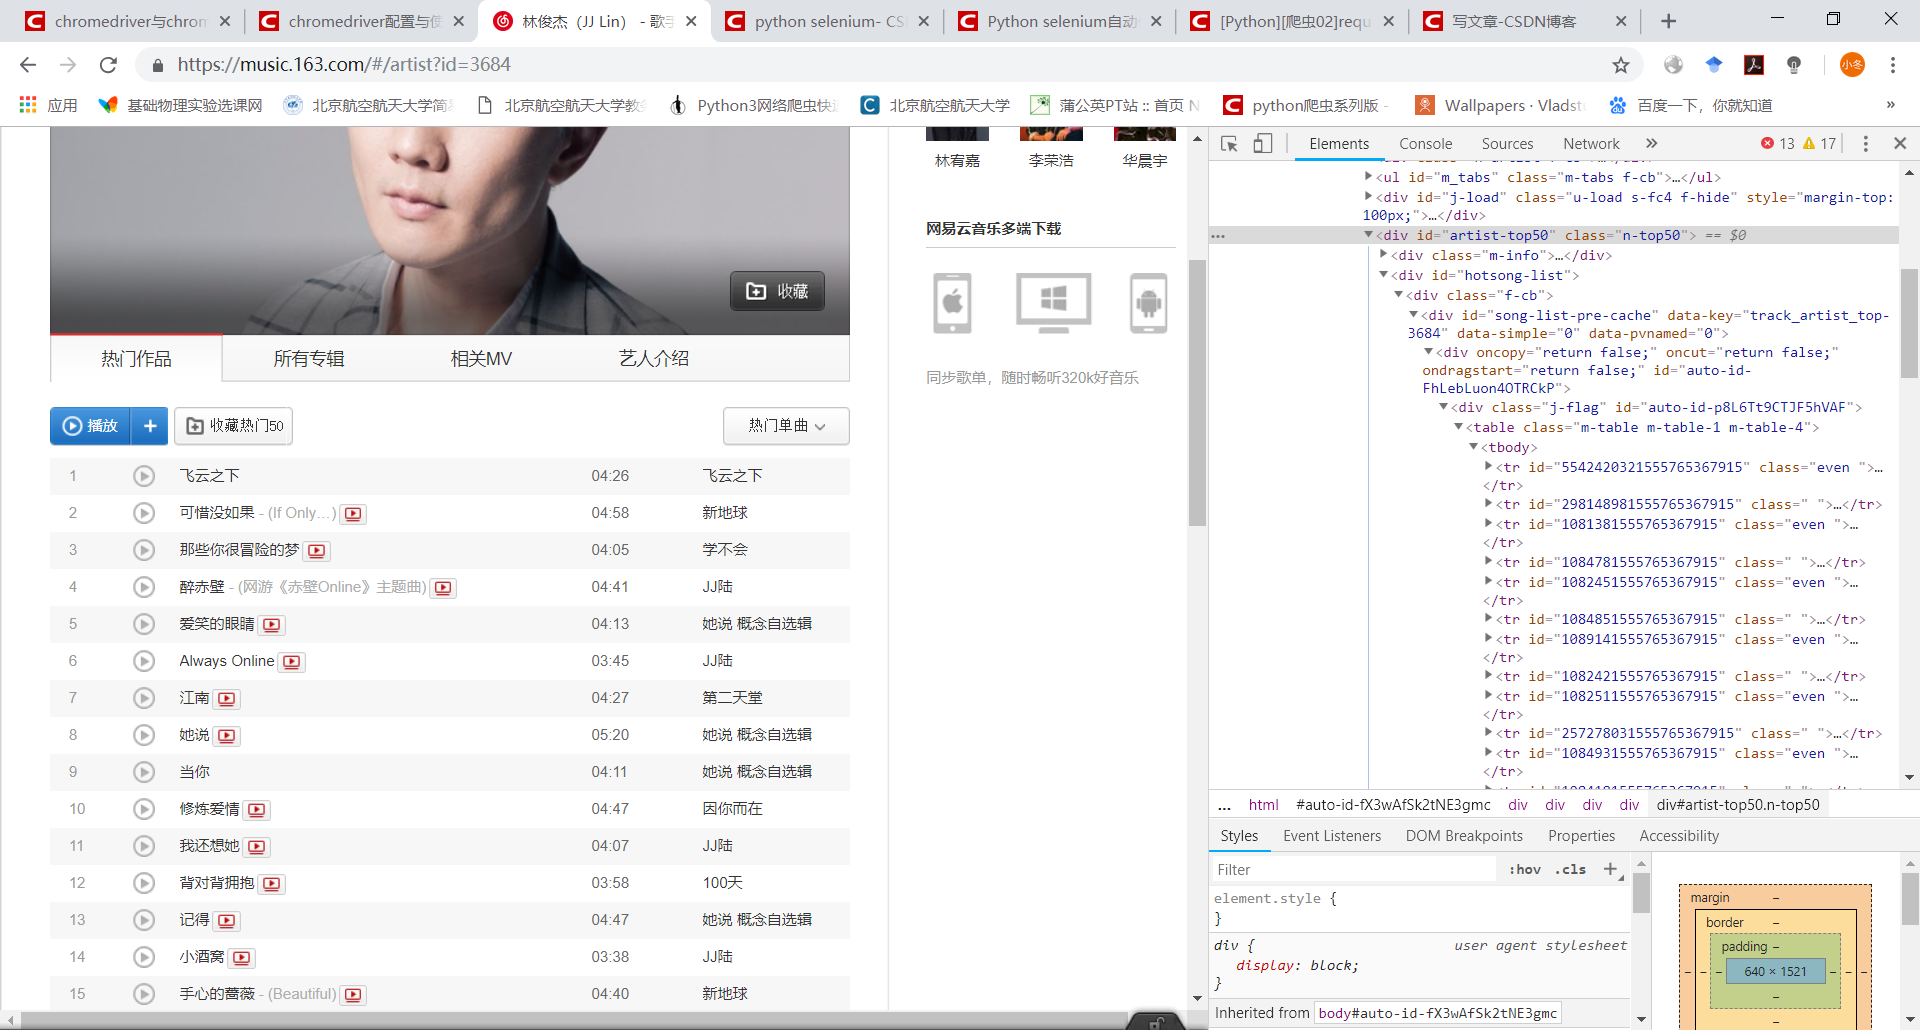The height and width of the screenshot is (1030, 1920).
Task: Click the page vertical scrollbar thumb
Action: click(1197, 392)
